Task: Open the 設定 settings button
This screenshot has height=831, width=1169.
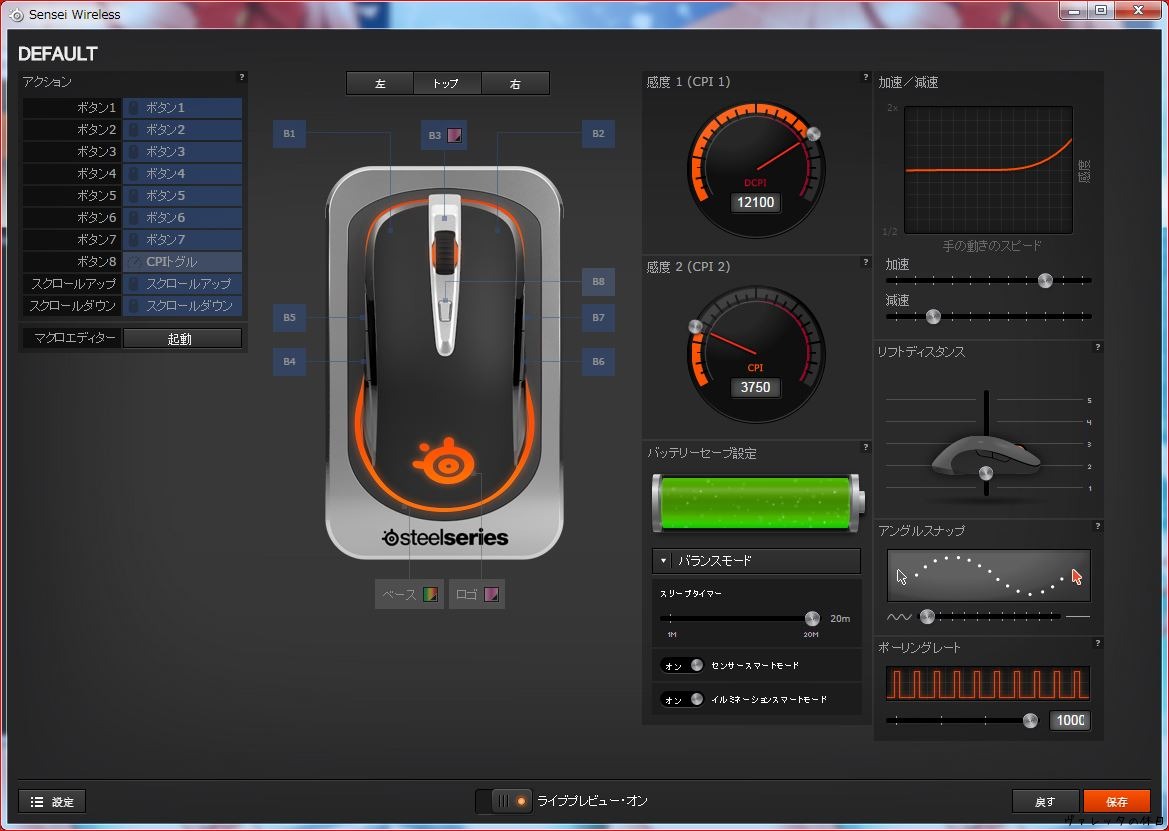Action: click(x=52, y=801)
